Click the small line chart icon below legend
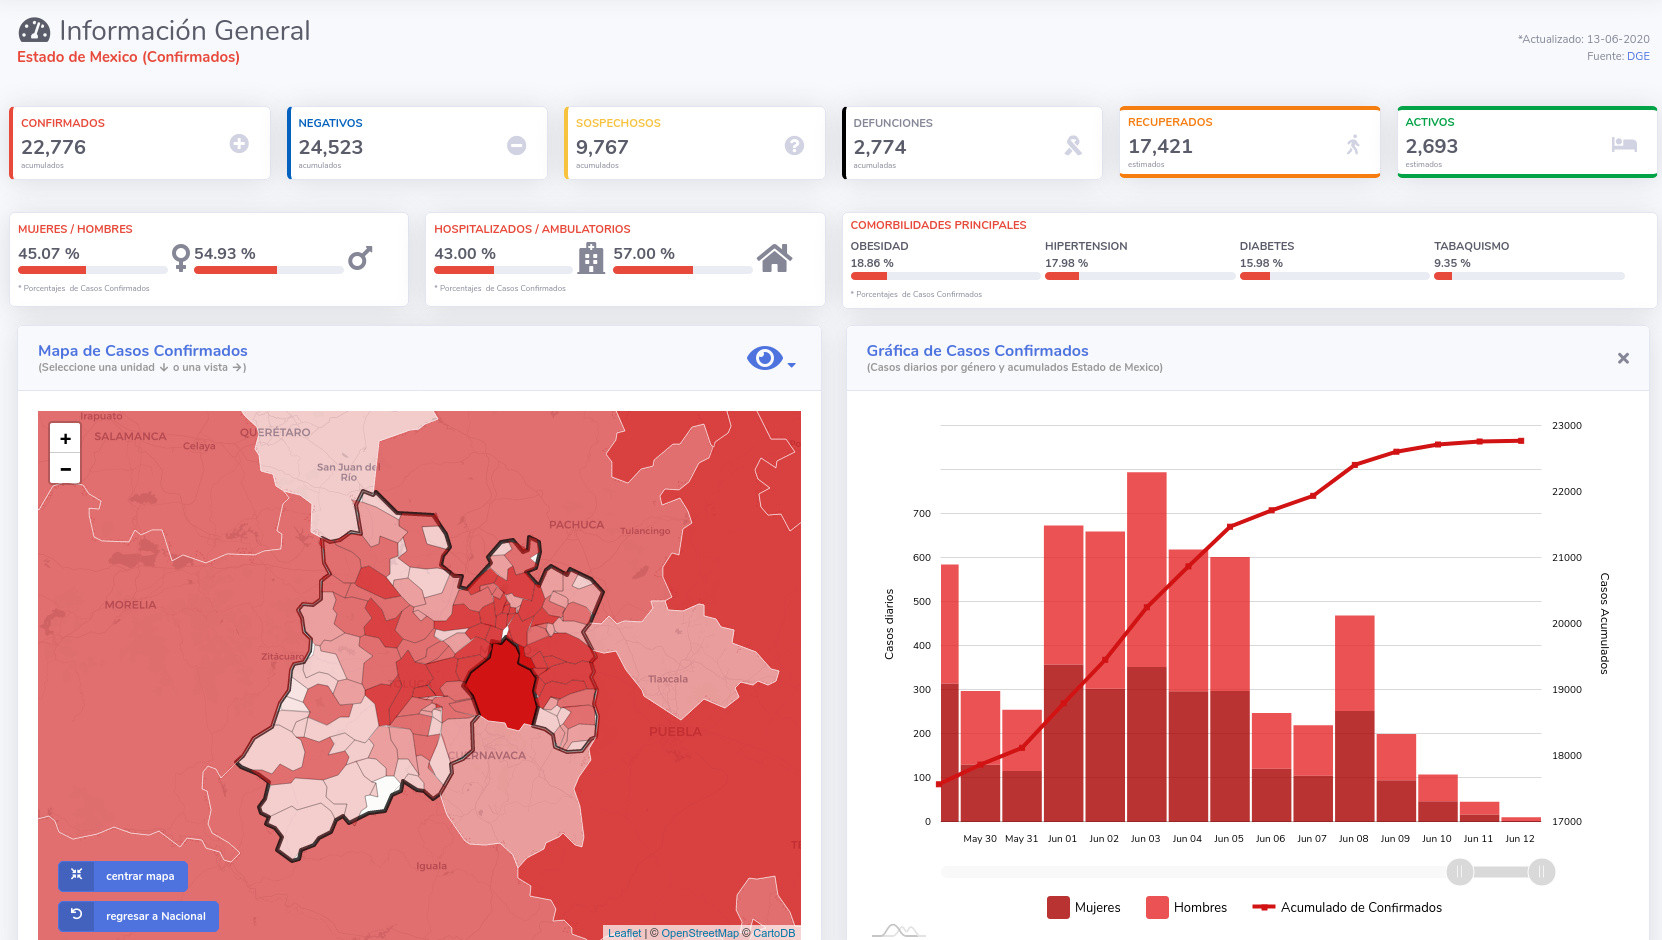This screenshot has height=940, width=1662. [x=898, y=931]
